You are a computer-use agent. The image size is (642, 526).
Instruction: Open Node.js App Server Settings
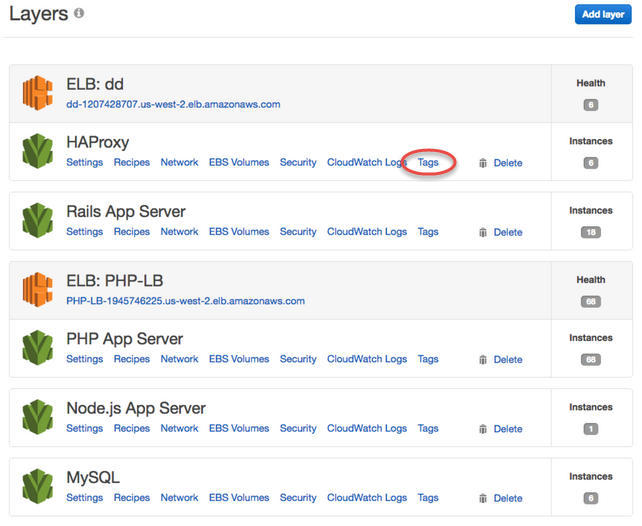point(85,429)
